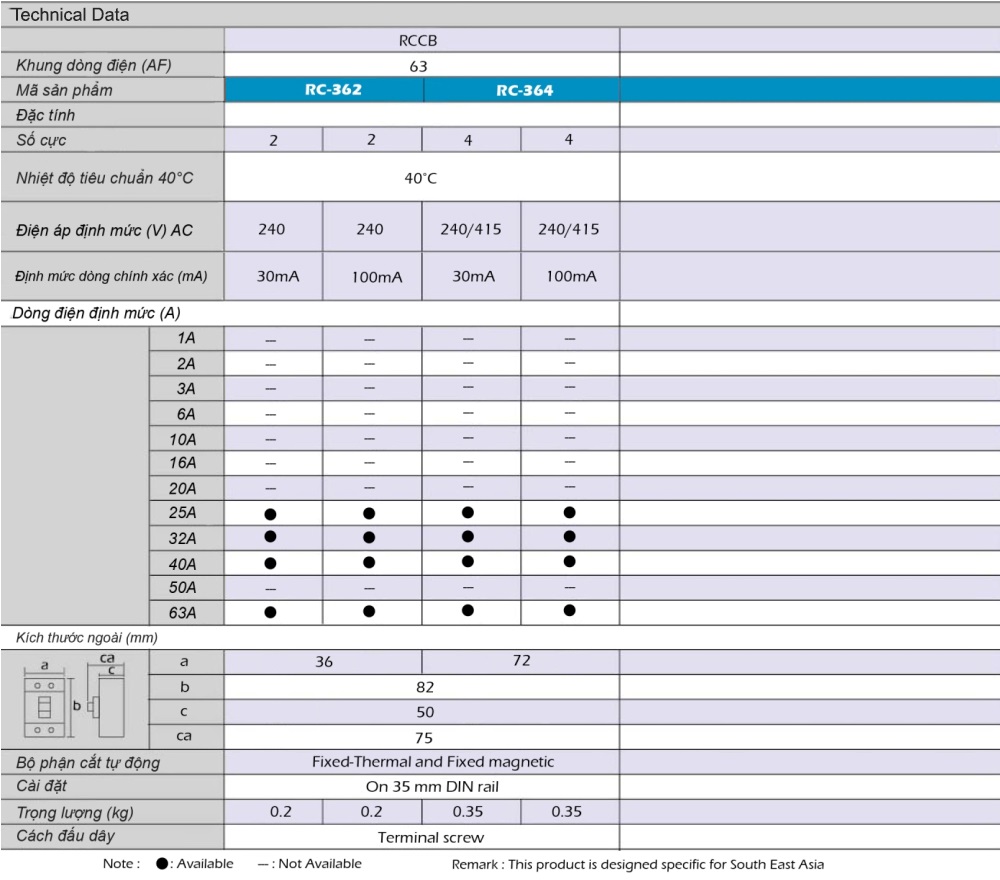Select the '40°C' value cell

click(x=420, y=179)
